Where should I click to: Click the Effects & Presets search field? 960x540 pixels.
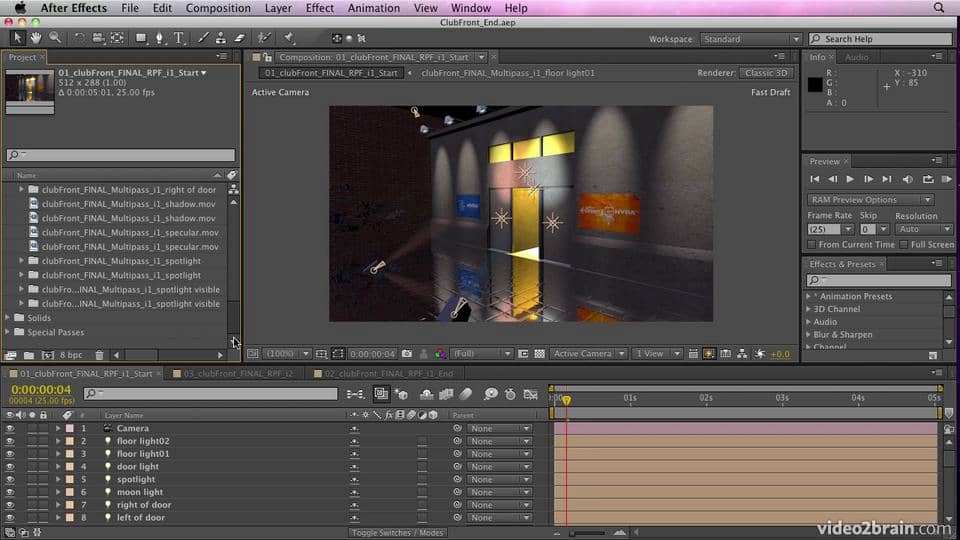click(879, 280)
